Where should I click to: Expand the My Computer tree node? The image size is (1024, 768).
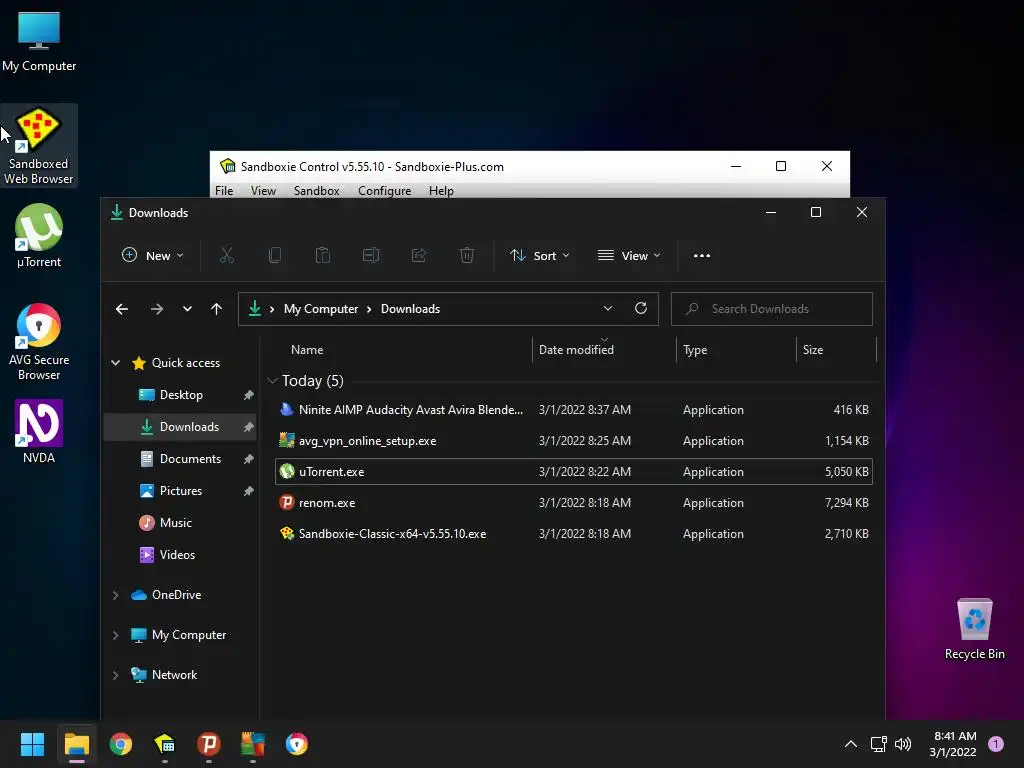tap(116, 635)
